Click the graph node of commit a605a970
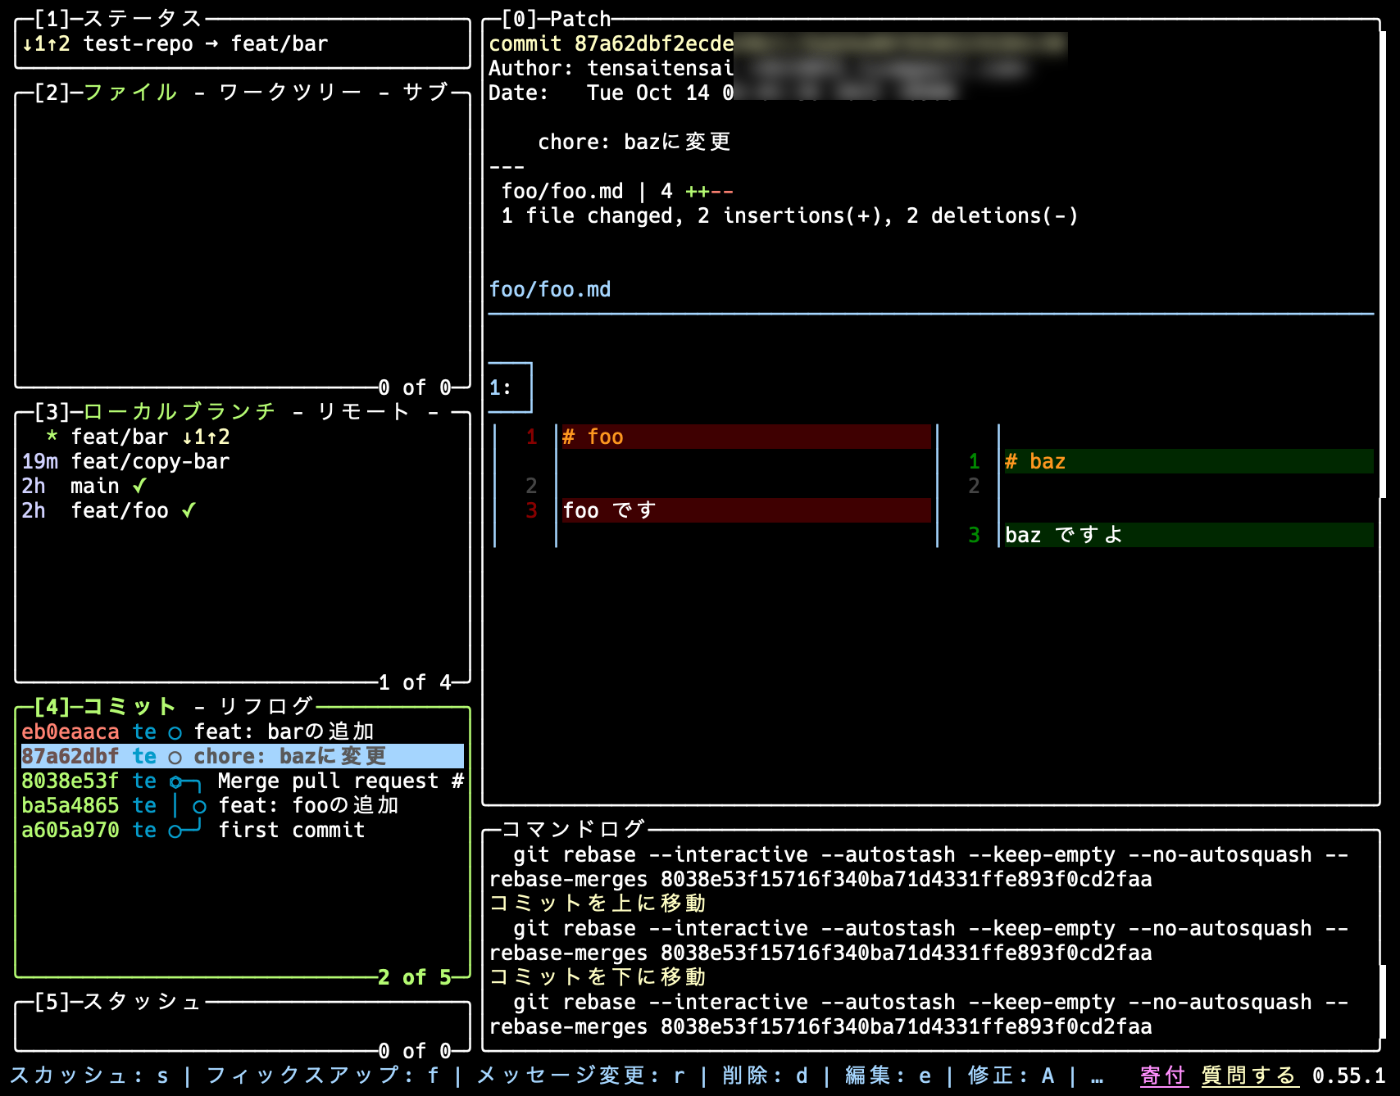This screenshot has height=1096, width=1400. (x=175, y=831)
